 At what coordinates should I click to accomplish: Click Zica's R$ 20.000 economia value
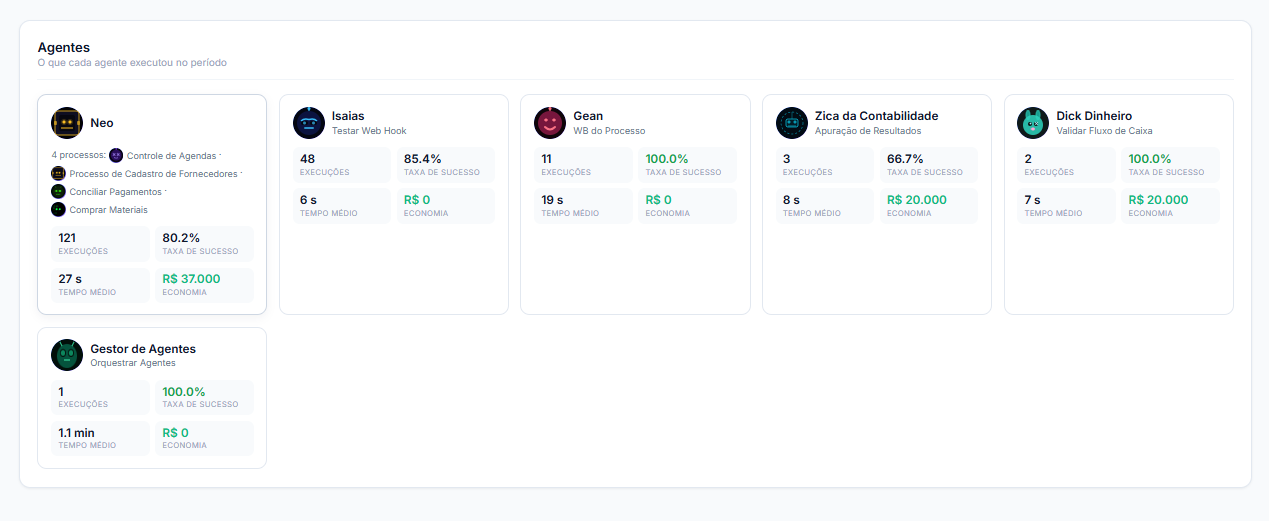[x=917, y=200]
